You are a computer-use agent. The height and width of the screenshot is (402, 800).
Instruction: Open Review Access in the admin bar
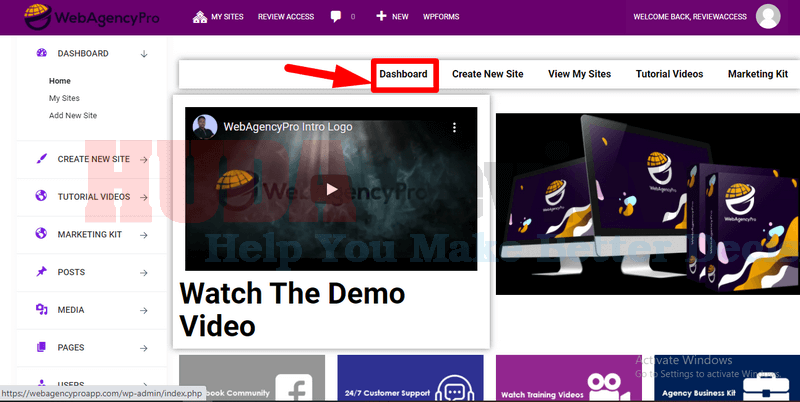(286, 17)
